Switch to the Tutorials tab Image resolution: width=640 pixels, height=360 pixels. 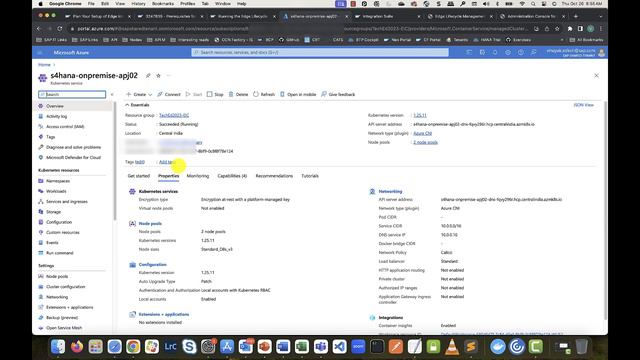pos(310,176)
